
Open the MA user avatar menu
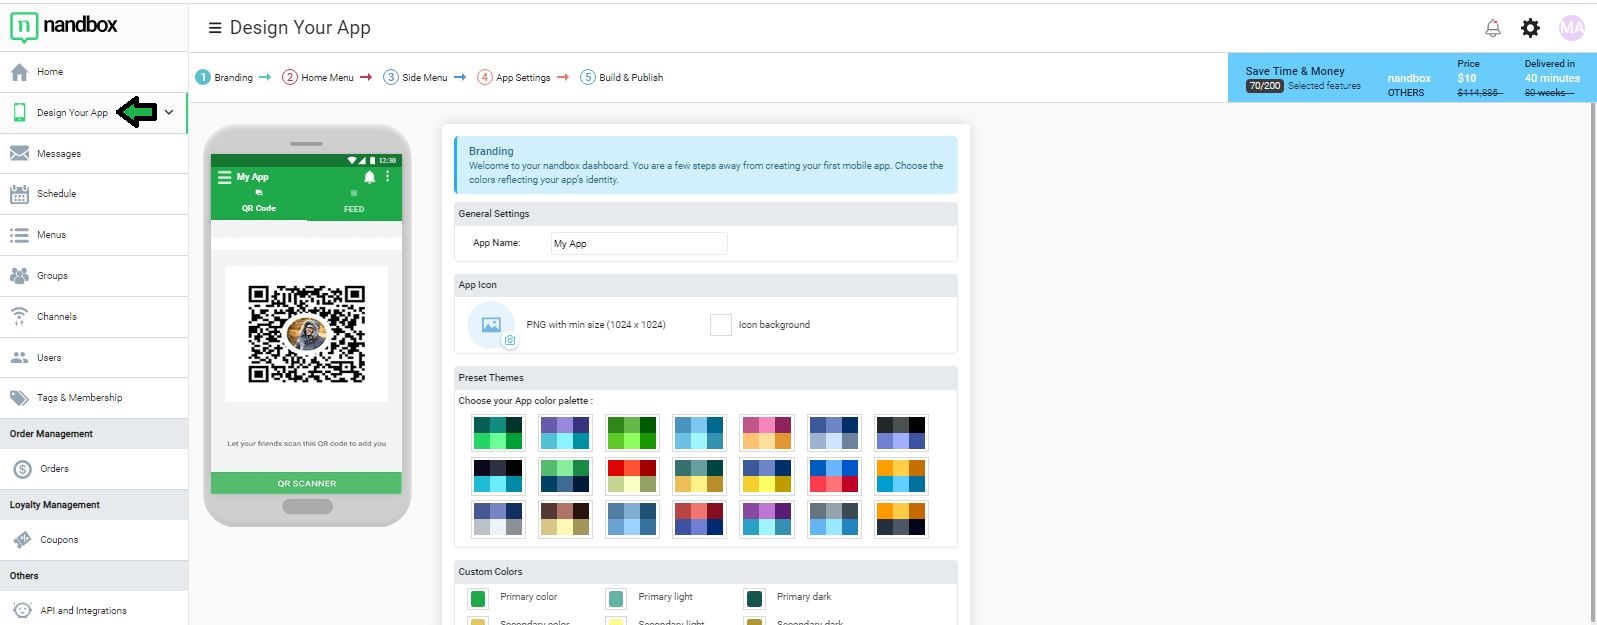(1572, 28)
